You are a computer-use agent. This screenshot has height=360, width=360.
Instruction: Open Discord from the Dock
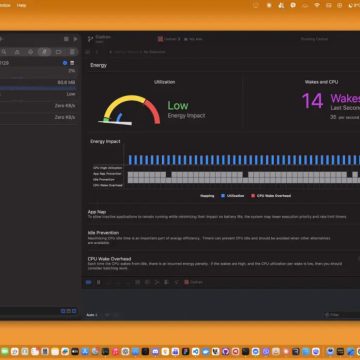[x=155, y=351]
